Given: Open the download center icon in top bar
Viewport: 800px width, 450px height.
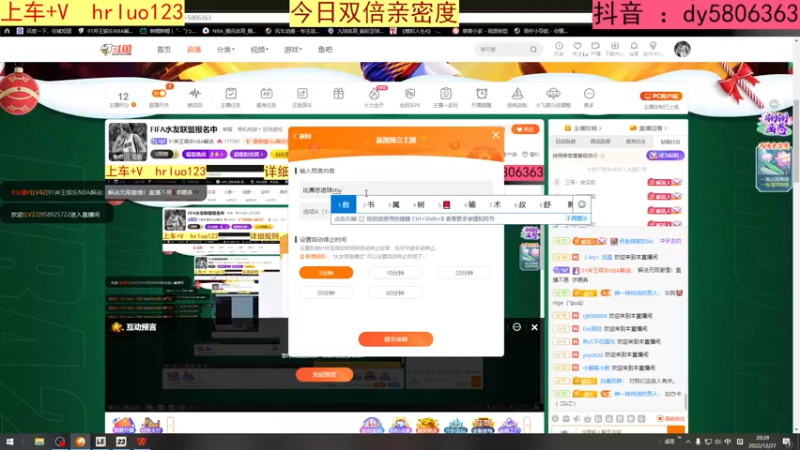Looking at the screenshot, I should pos(615,46).
